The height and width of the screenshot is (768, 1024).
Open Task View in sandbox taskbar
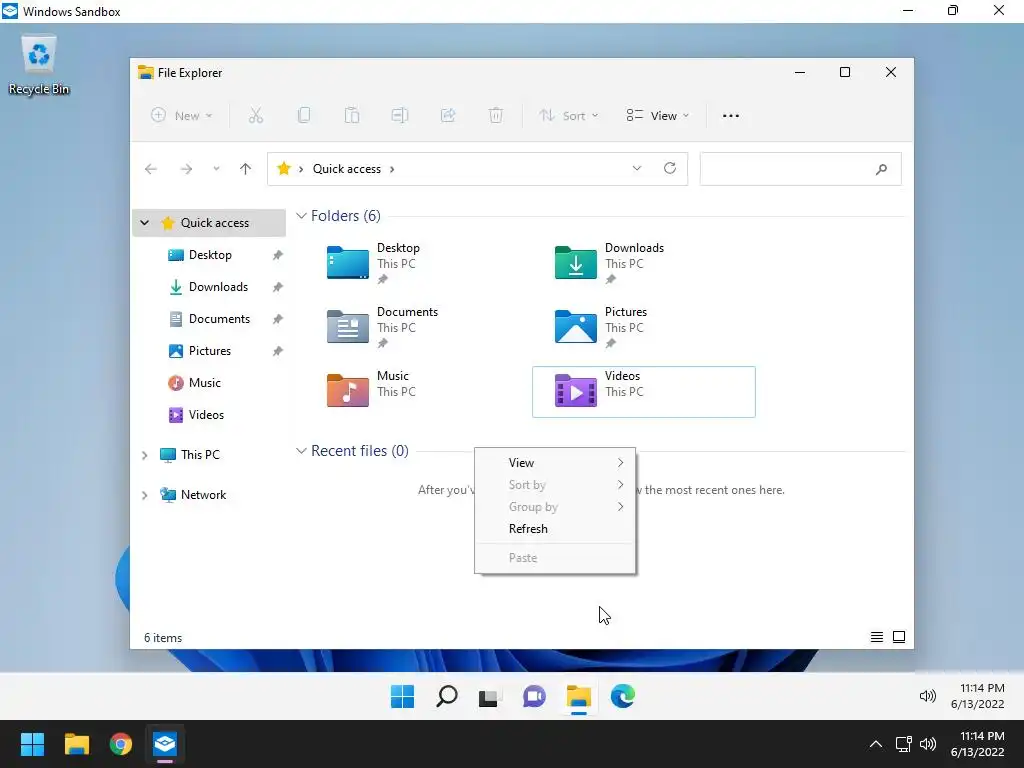point(490,697)
